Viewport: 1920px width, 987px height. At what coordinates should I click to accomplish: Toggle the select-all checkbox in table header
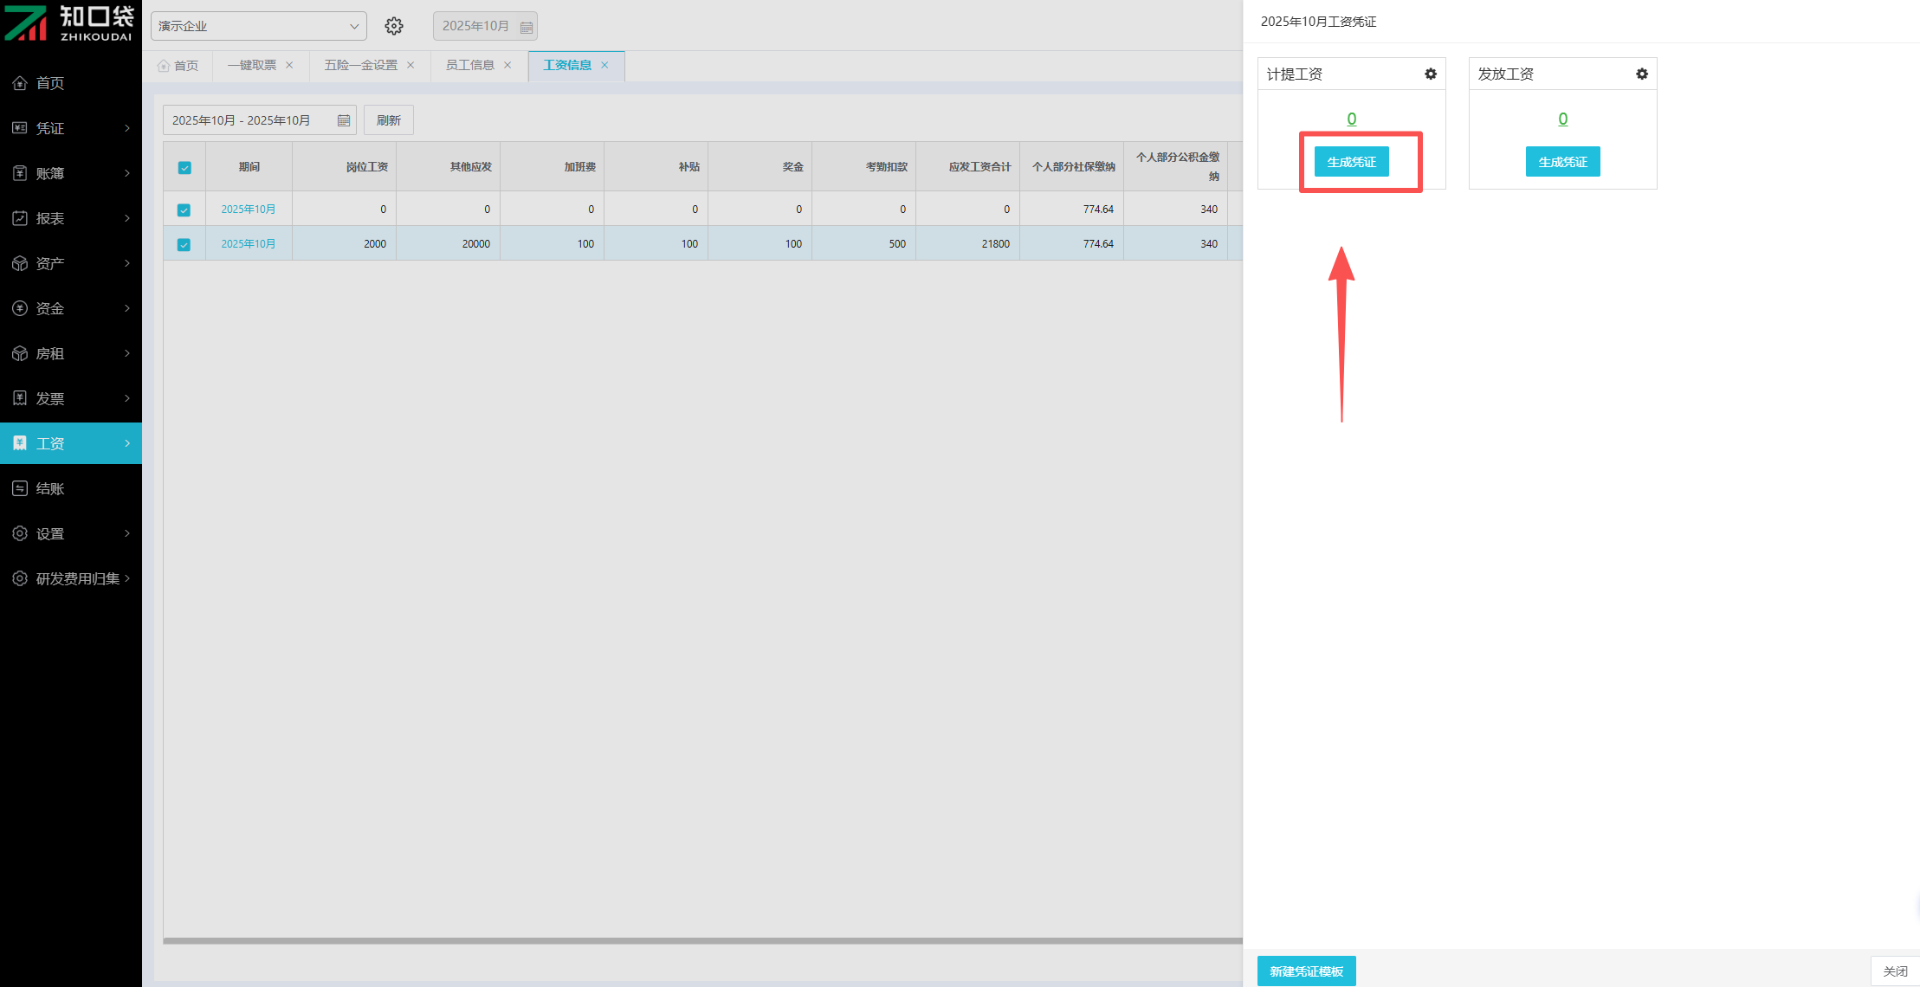184,168
